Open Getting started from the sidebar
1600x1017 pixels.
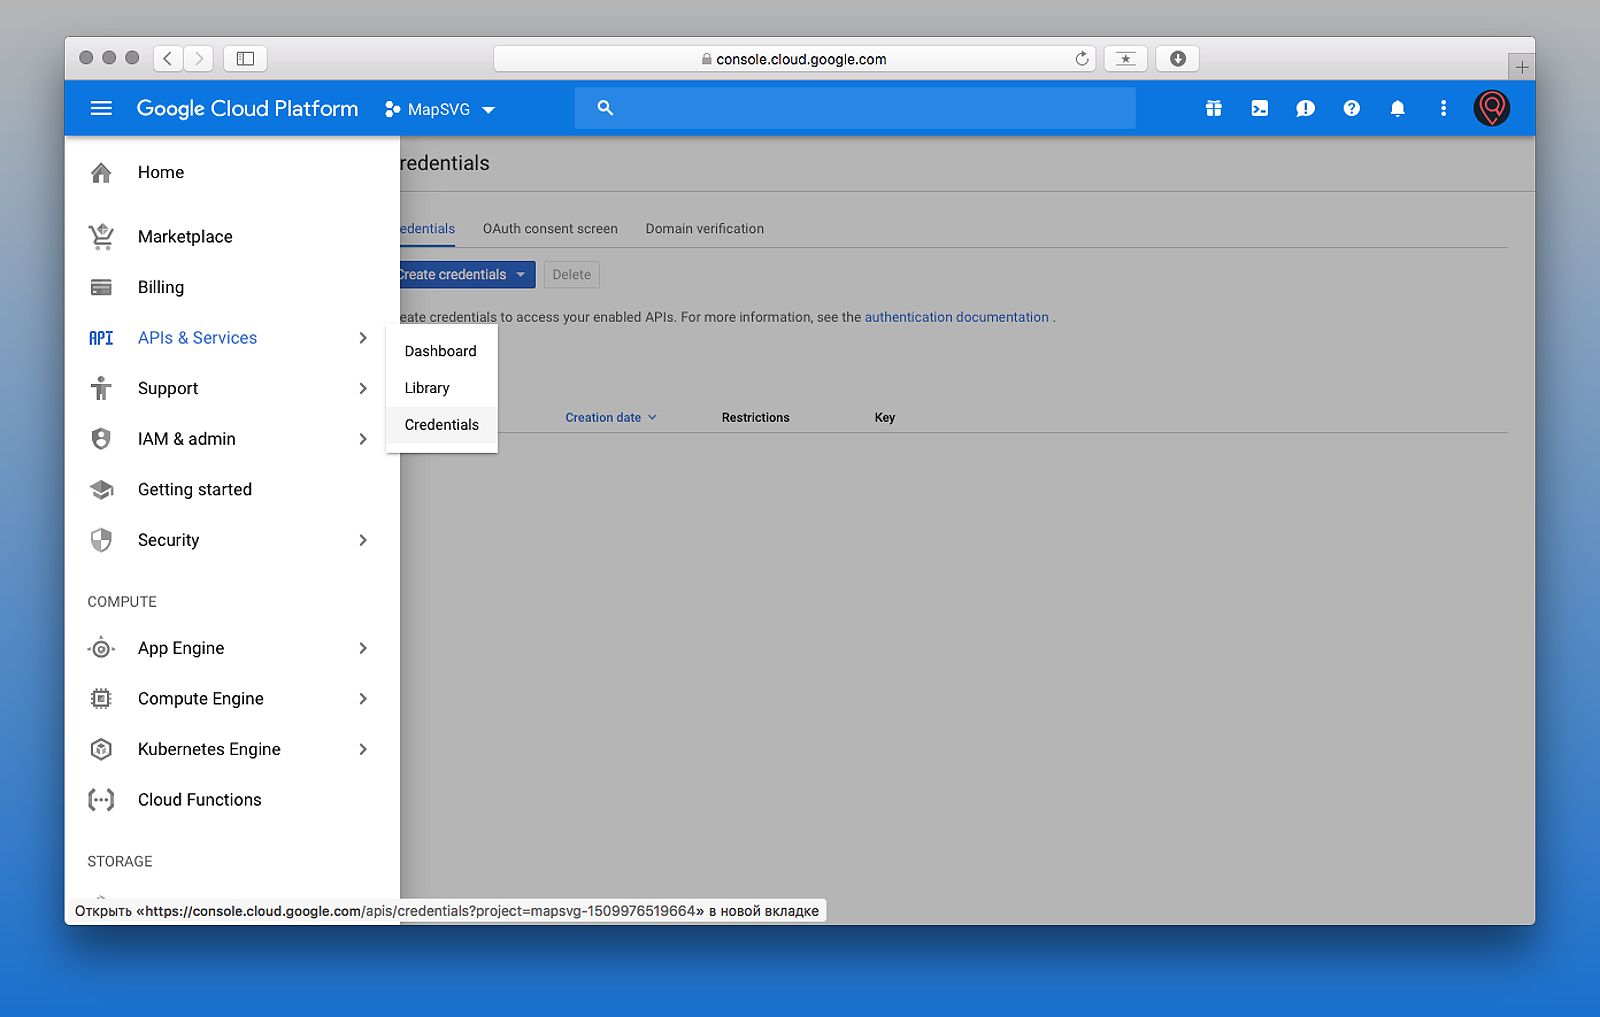(x=195, y=490)
